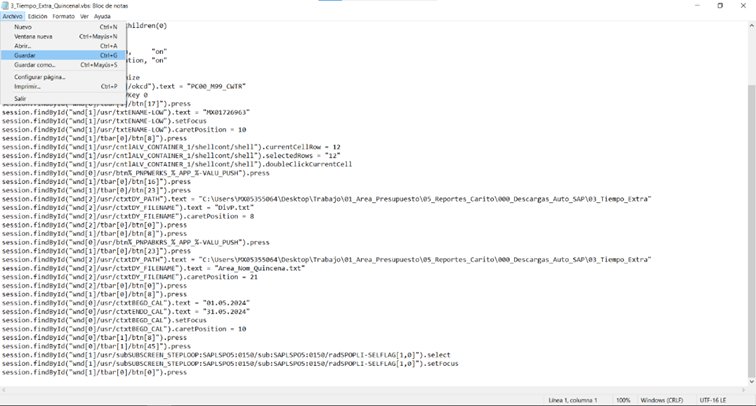
Task: Choose Abrir... from the file menu
Action: click(23, 46)
